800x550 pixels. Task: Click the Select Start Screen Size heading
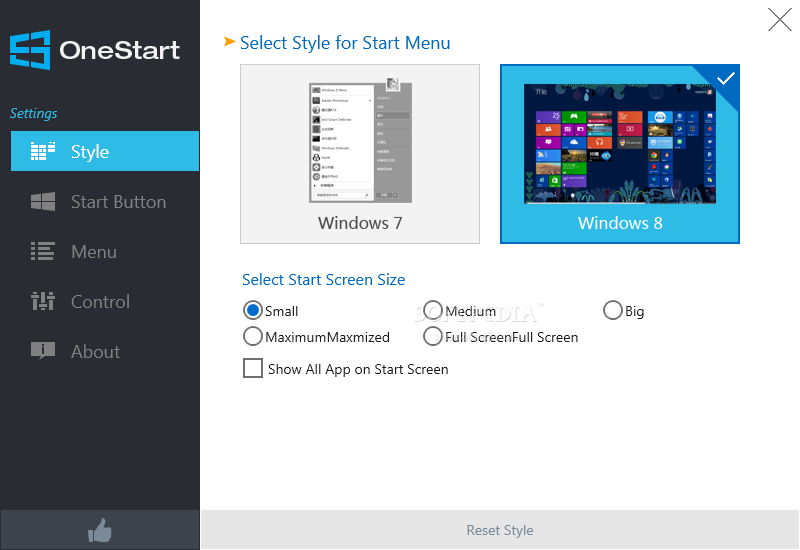[323, 280]
